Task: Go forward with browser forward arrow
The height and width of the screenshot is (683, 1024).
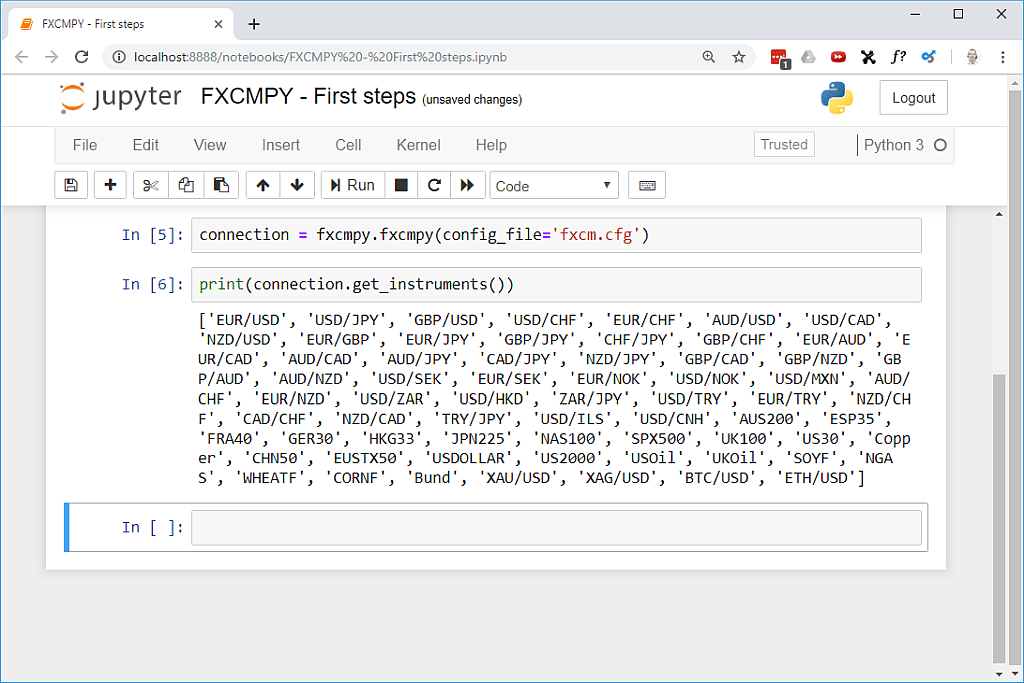Action: pyautogui.click(x=52, y=57)
